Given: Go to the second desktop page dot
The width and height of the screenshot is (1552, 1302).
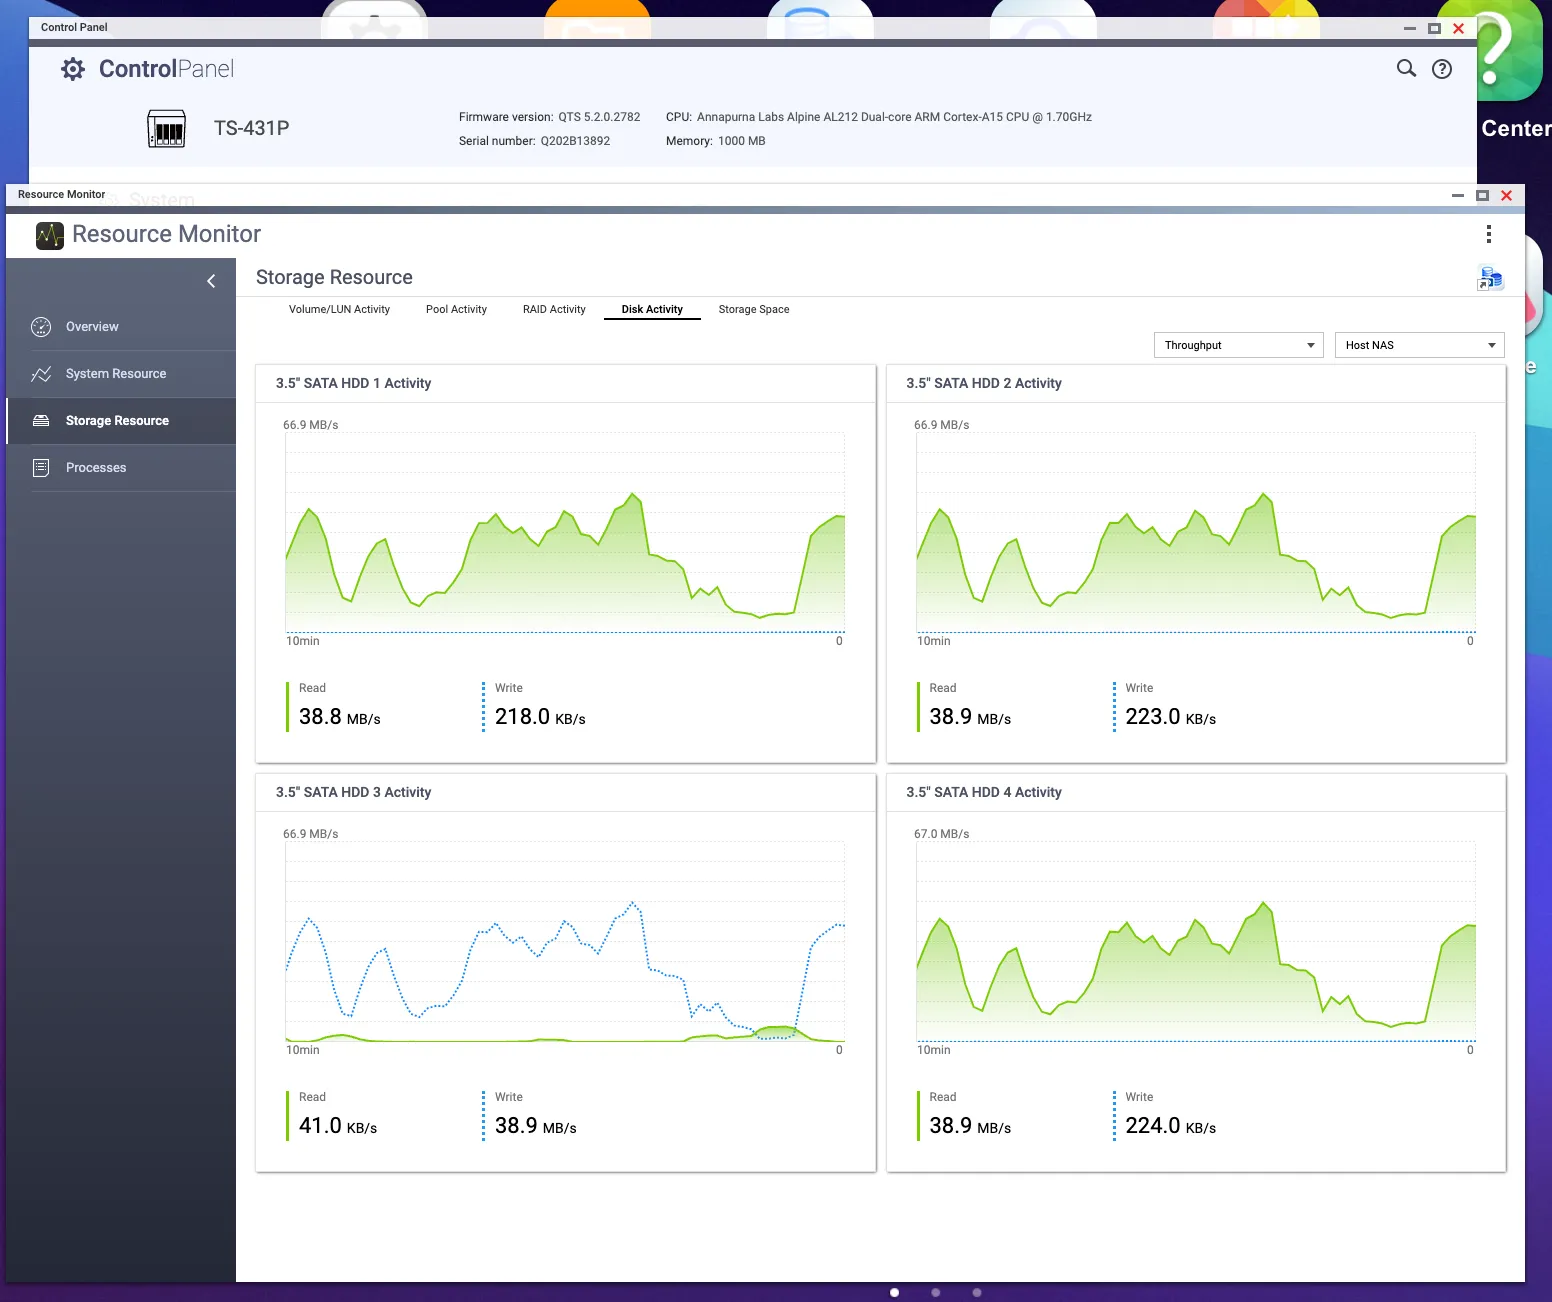Looking at the screenshot, I should 936,1292.
